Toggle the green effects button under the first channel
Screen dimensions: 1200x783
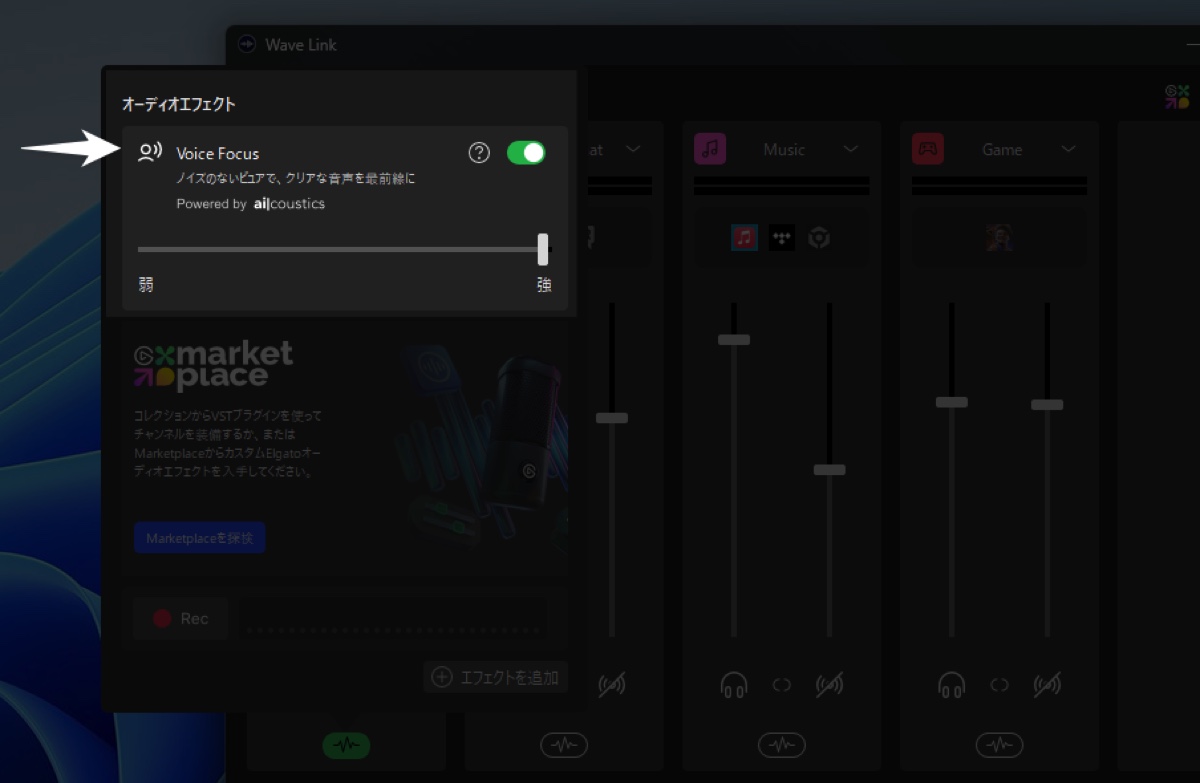coord(346,745)
